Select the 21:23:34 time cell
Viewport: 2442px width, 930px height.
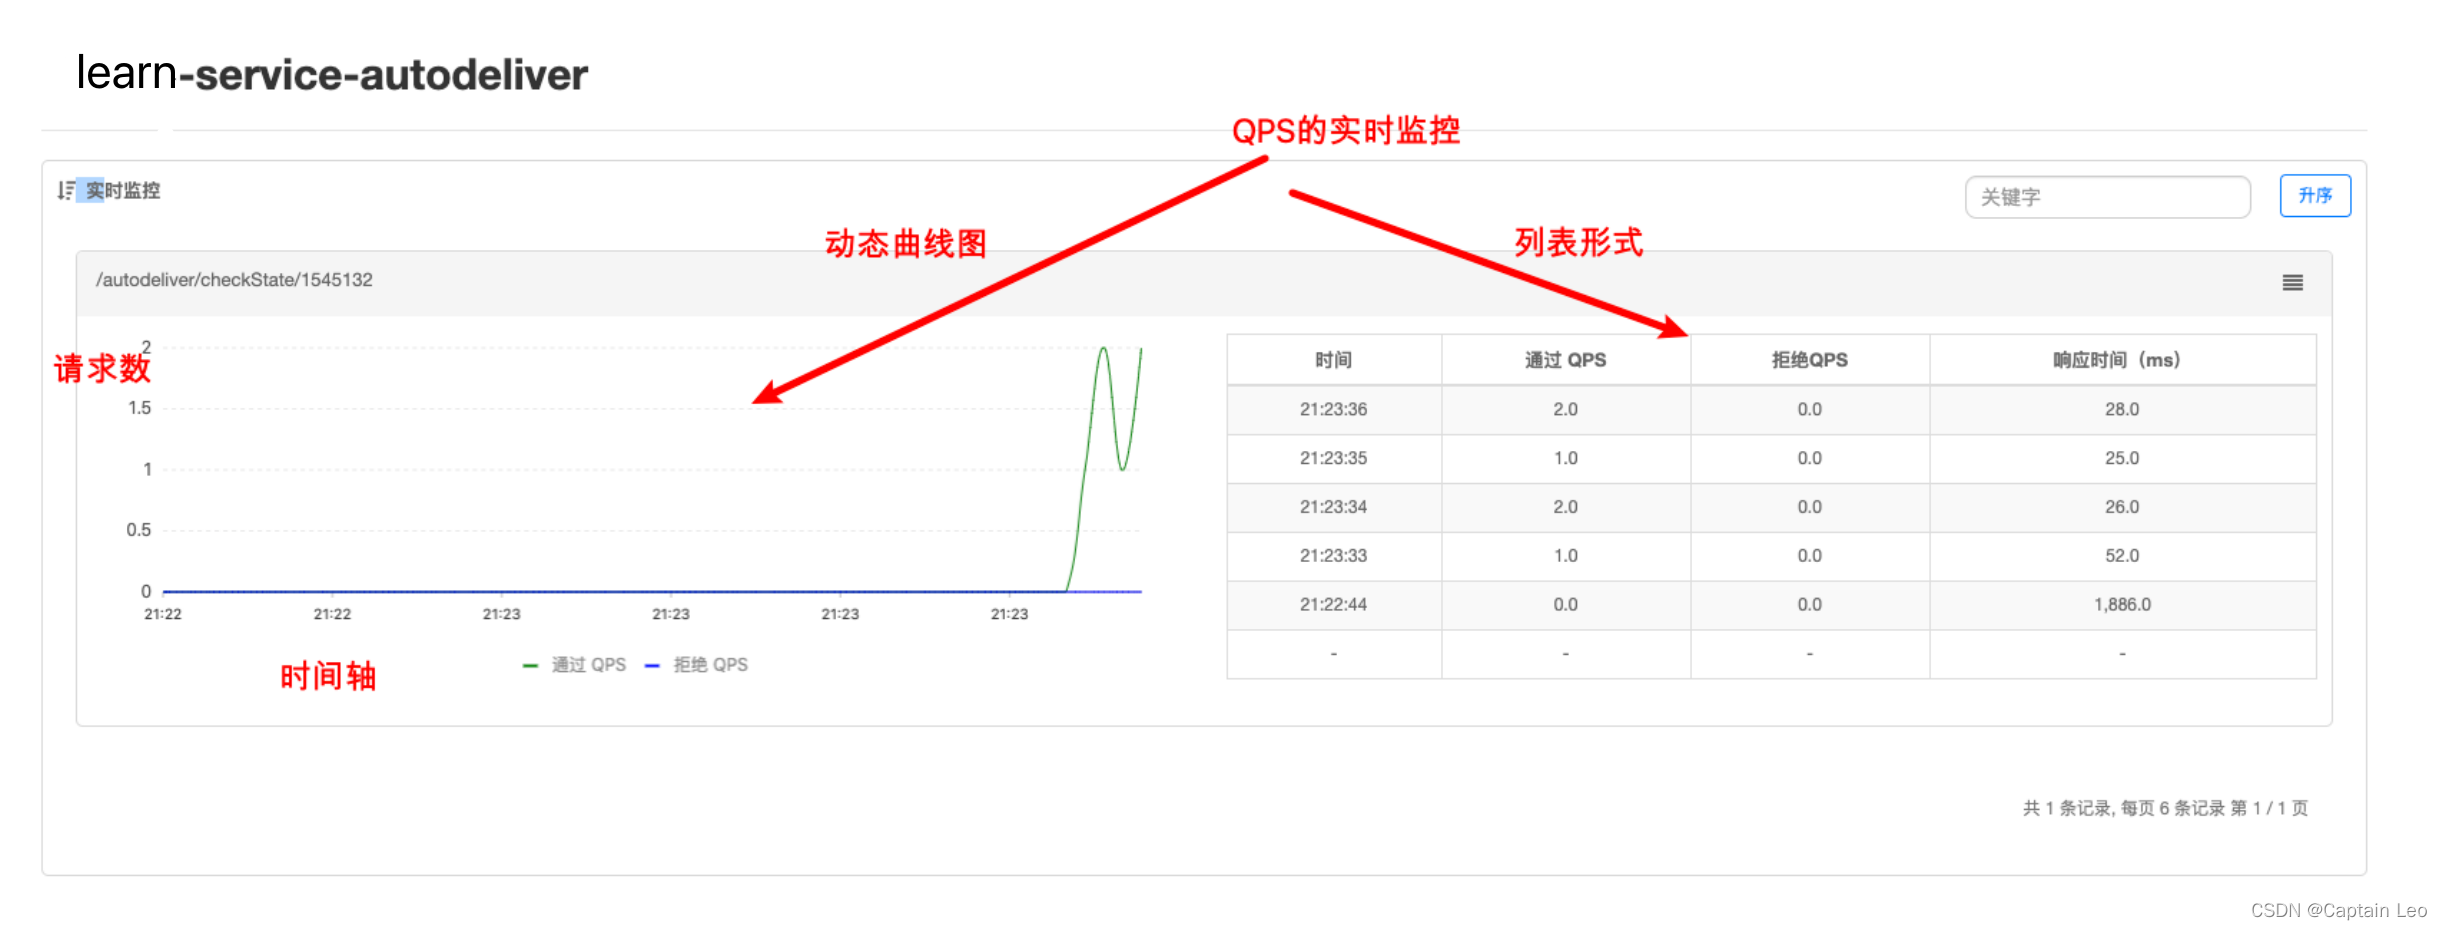[1333, 507]
